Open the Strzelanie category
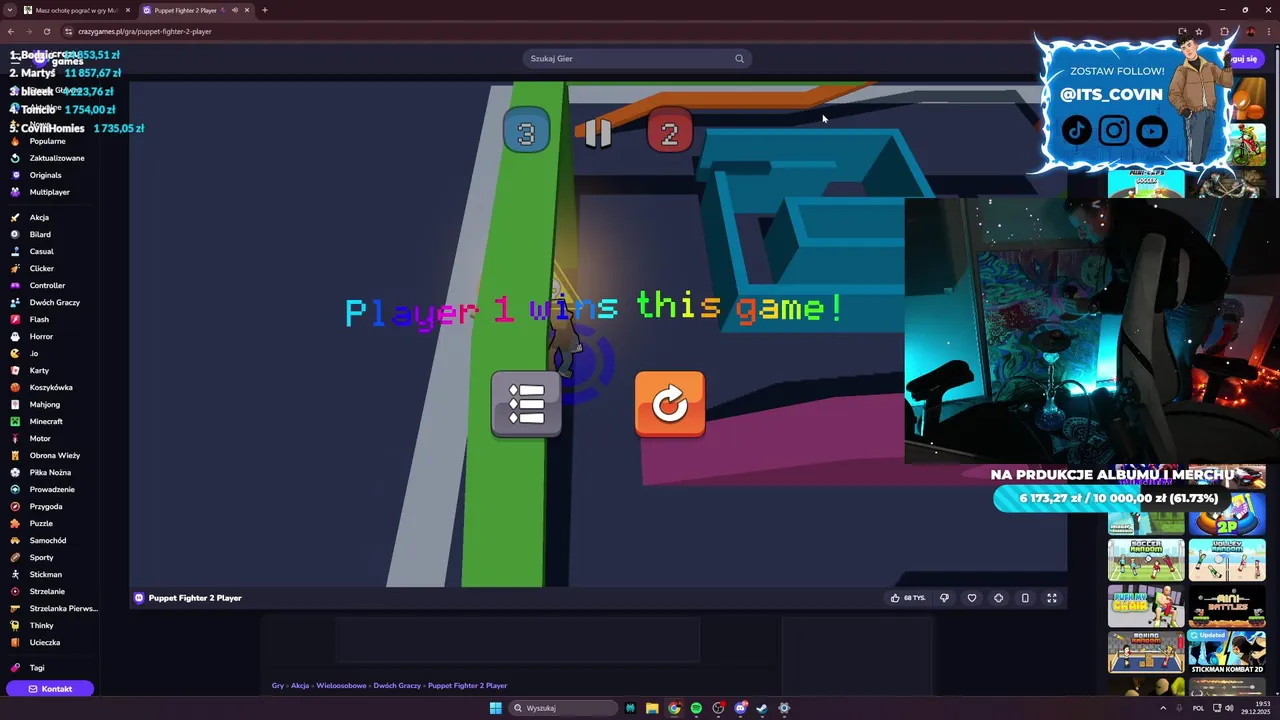1280x720 pixels. coord(48,591)
